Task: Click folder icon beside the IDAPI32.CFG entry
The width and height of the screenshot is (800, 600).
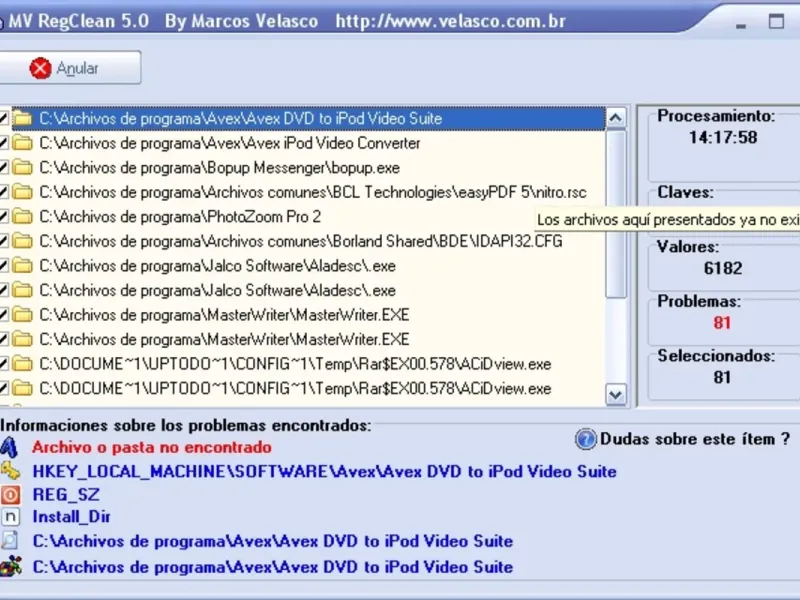Action: pos(22,241)
